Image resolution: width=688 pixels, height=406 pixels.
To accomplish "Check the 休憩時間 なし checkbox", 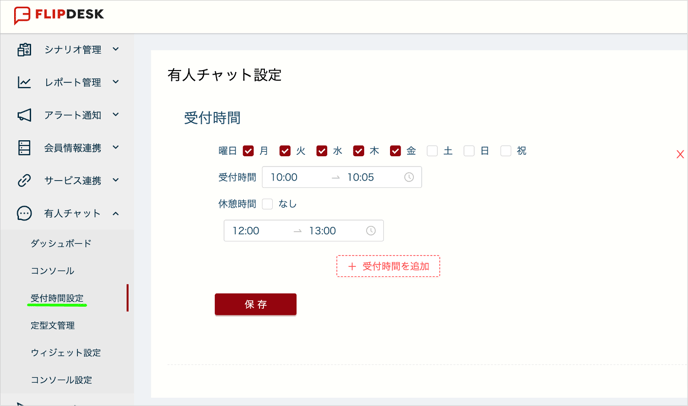I will (267, 204).
